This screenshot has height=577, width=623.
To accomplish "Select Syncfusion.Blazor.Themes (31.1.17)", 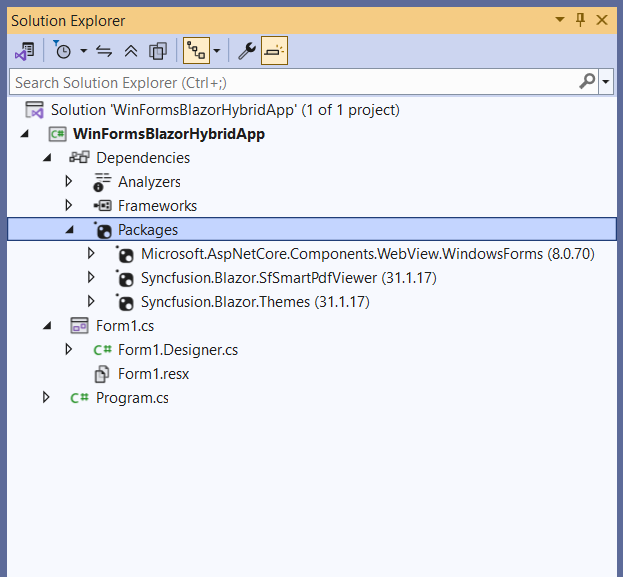I will click(x=255, y=302).
